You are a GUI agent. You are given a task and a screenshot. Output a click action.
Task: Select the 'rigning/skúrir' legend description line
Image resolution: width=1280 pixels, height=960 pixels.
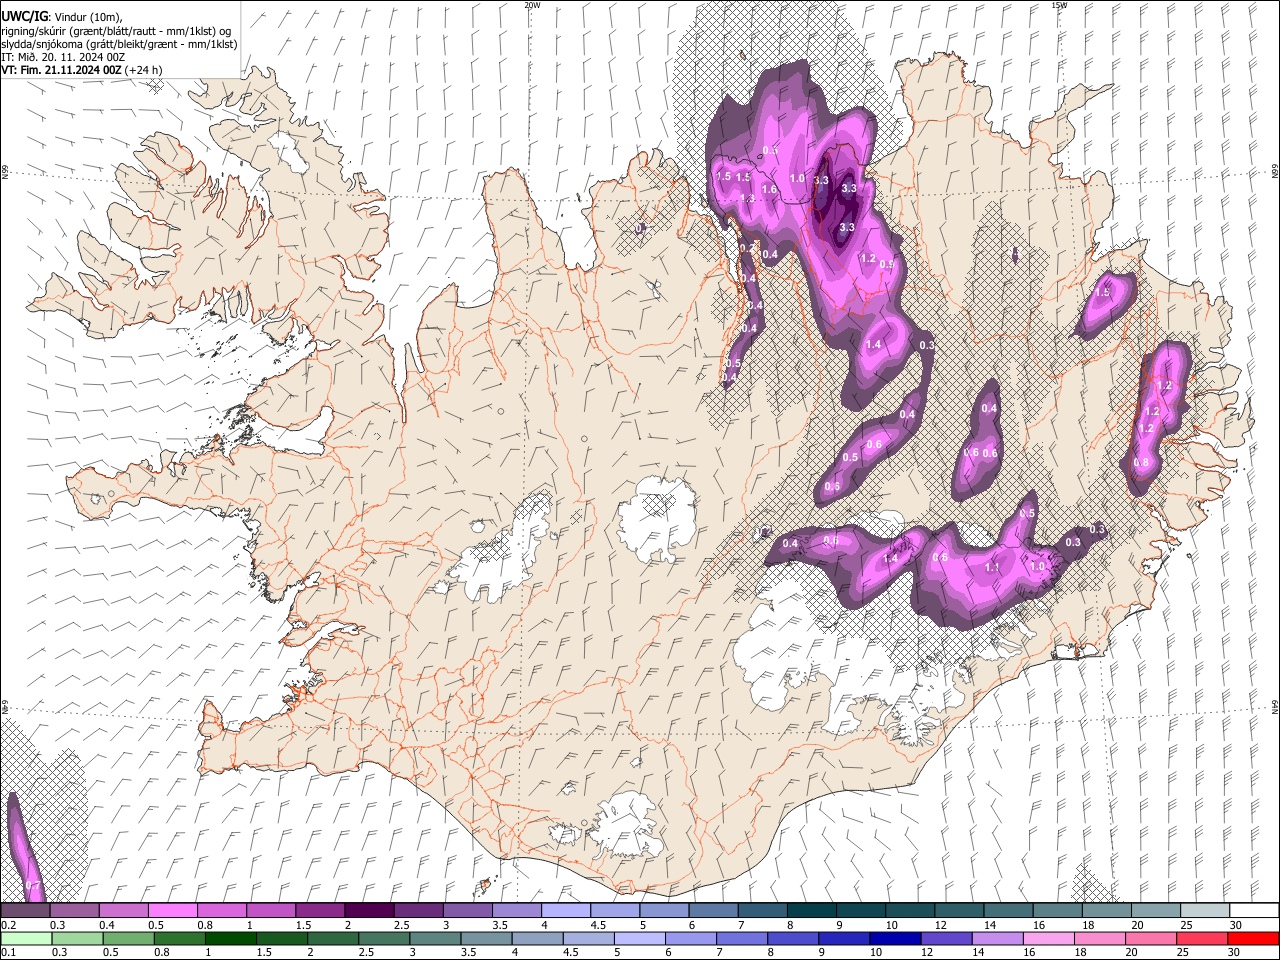coord(116,30)
